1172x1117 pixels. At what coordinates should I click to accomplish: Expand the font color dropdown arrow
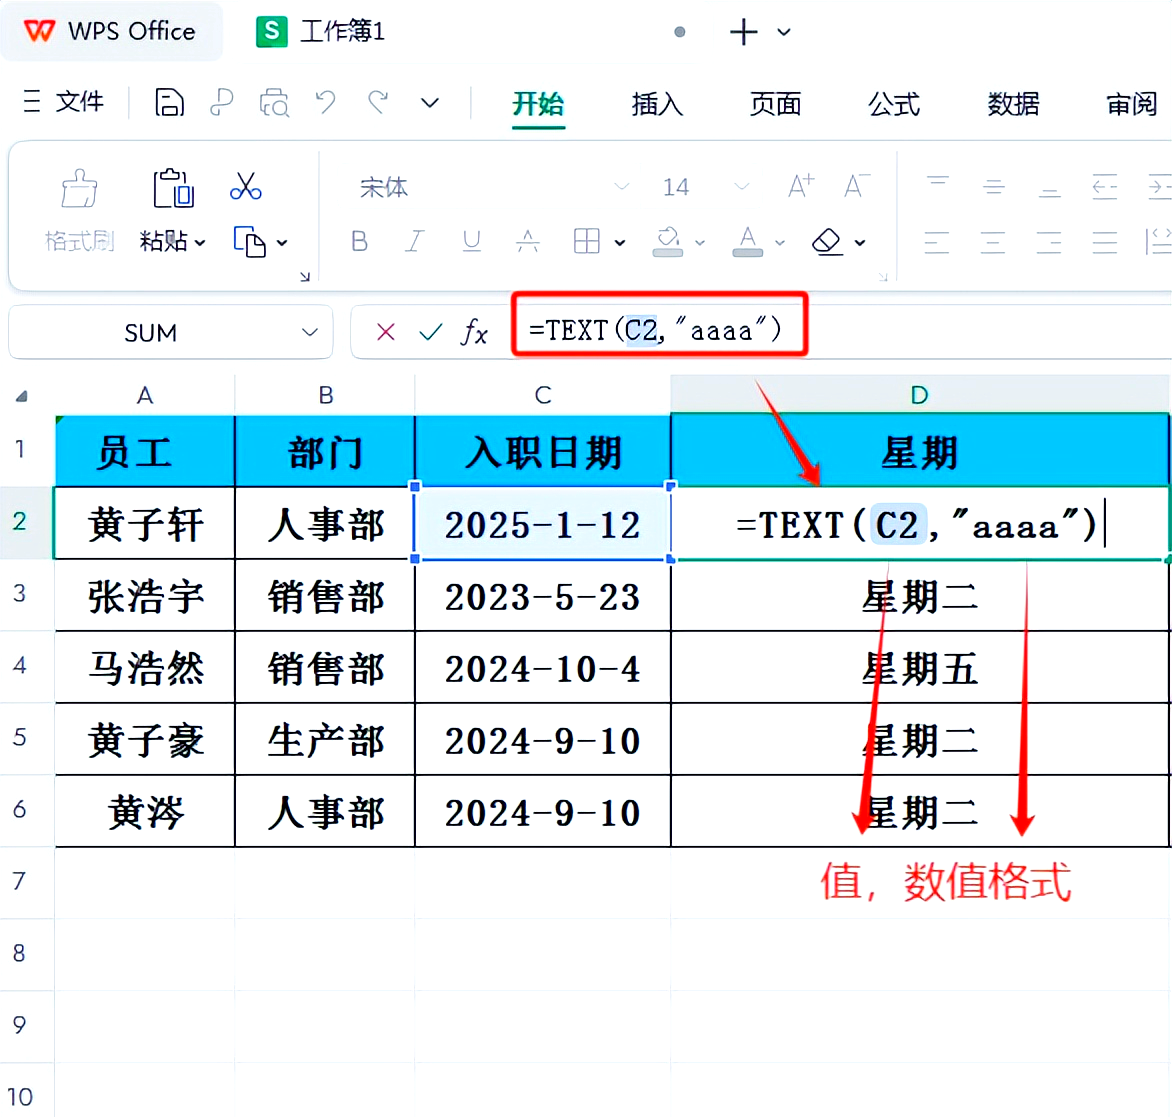[x=780, y=242]
